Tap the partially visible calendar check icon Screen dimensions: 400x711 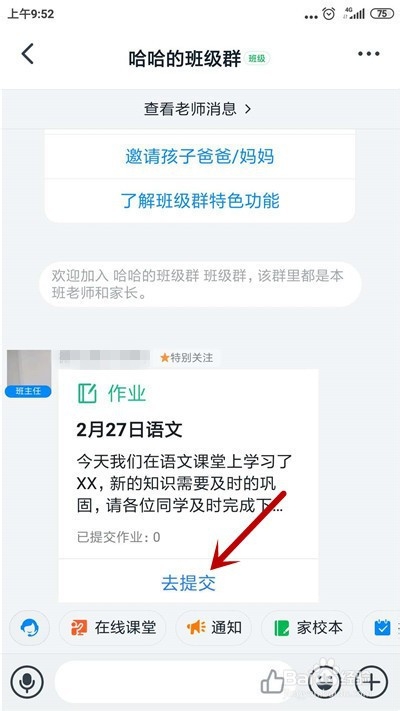382,628
